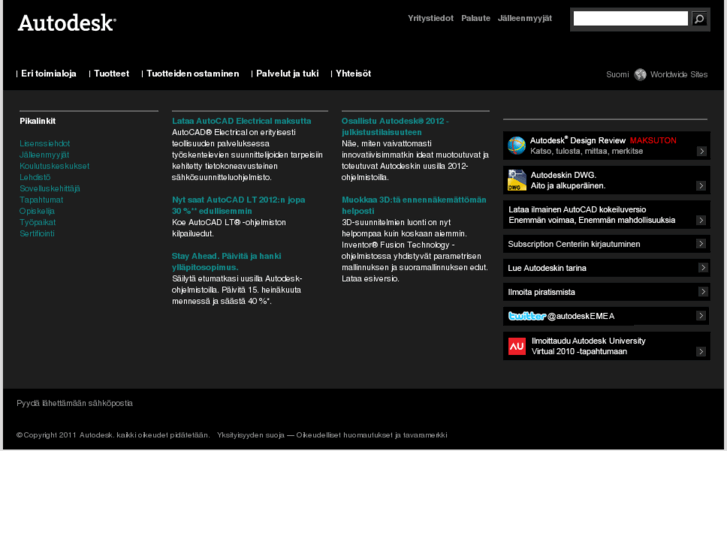Open Lataa AutoCAD Electrical maksutta headline
727x545 pixels.
click(x=242, y=121)
